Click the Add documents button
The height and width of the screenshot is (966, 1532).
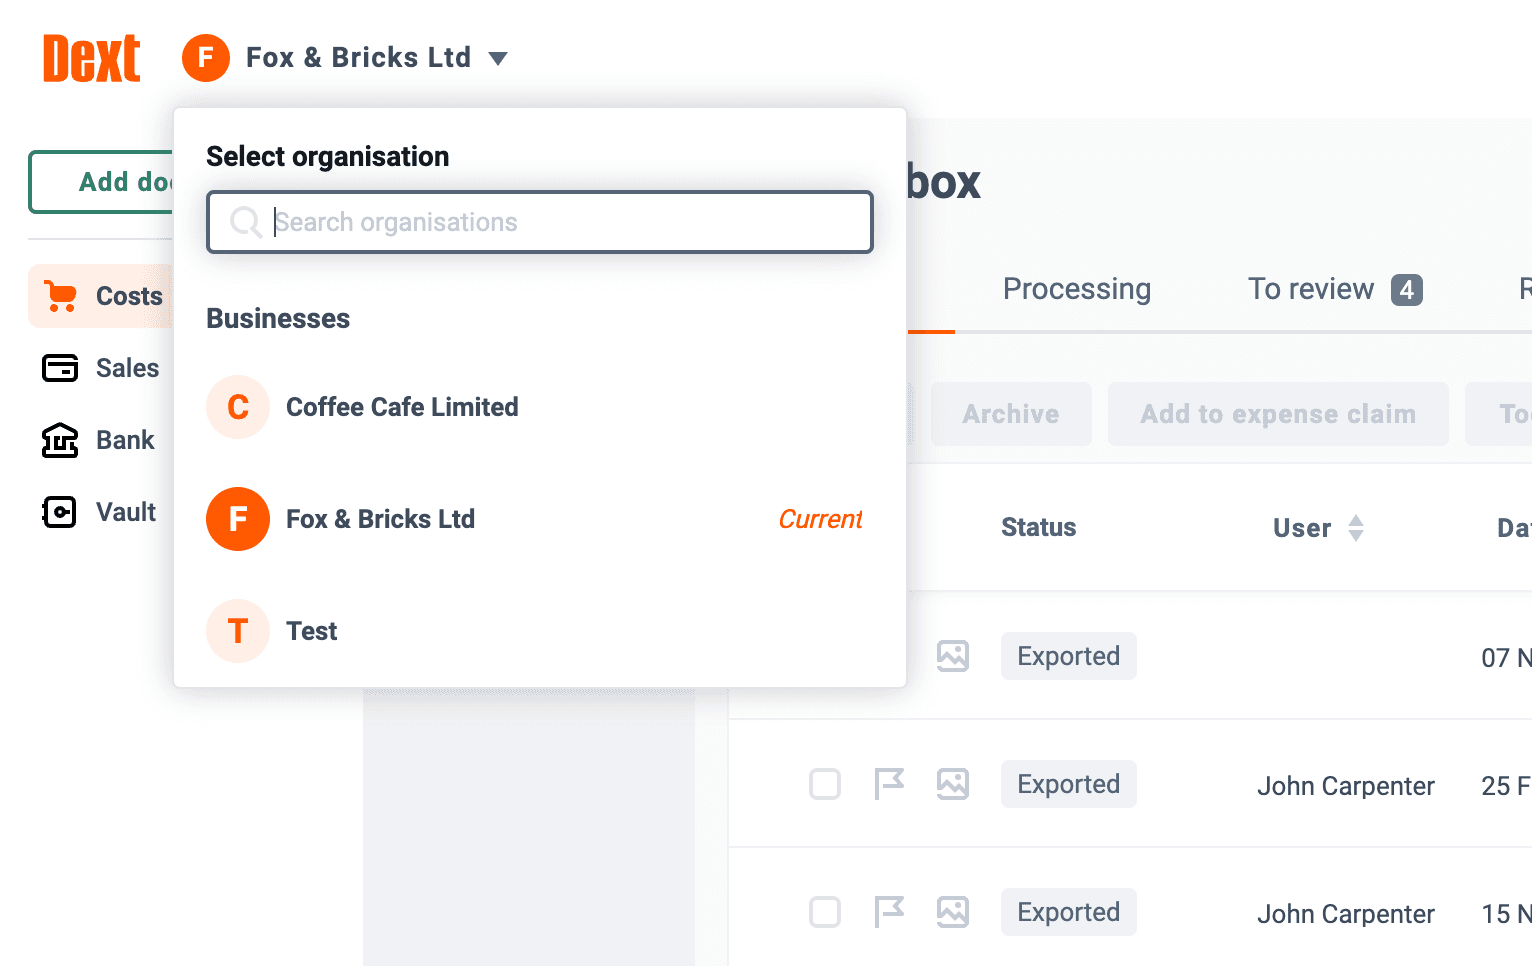click(x=101, y=182)
